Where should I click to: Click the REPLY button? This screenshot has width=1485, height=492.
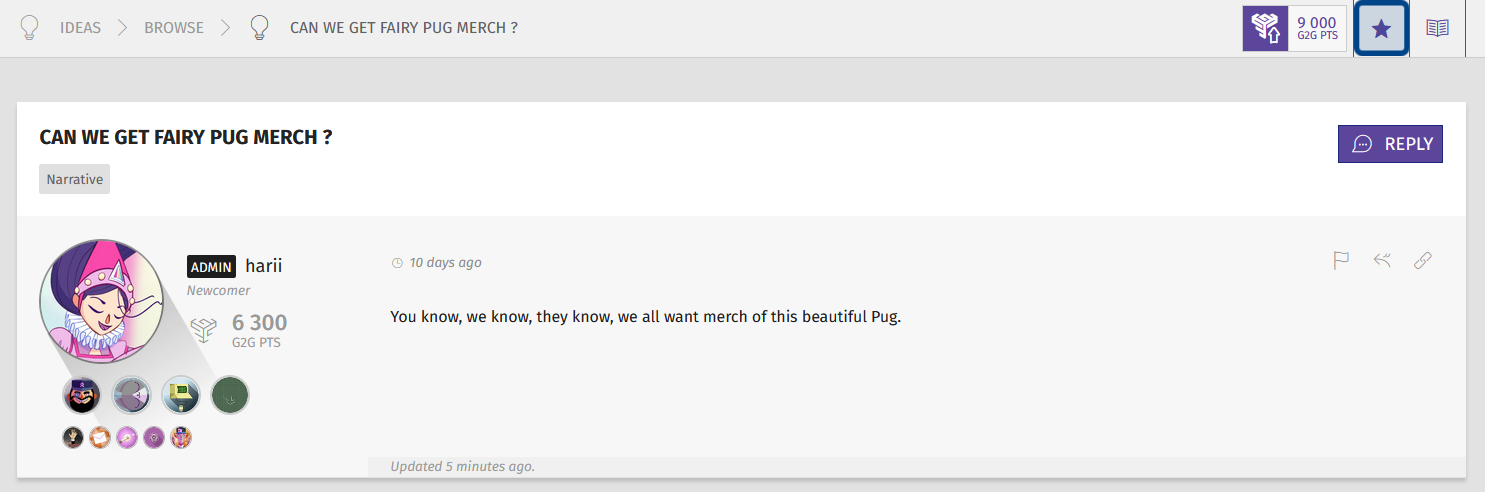pos(1390,144)
